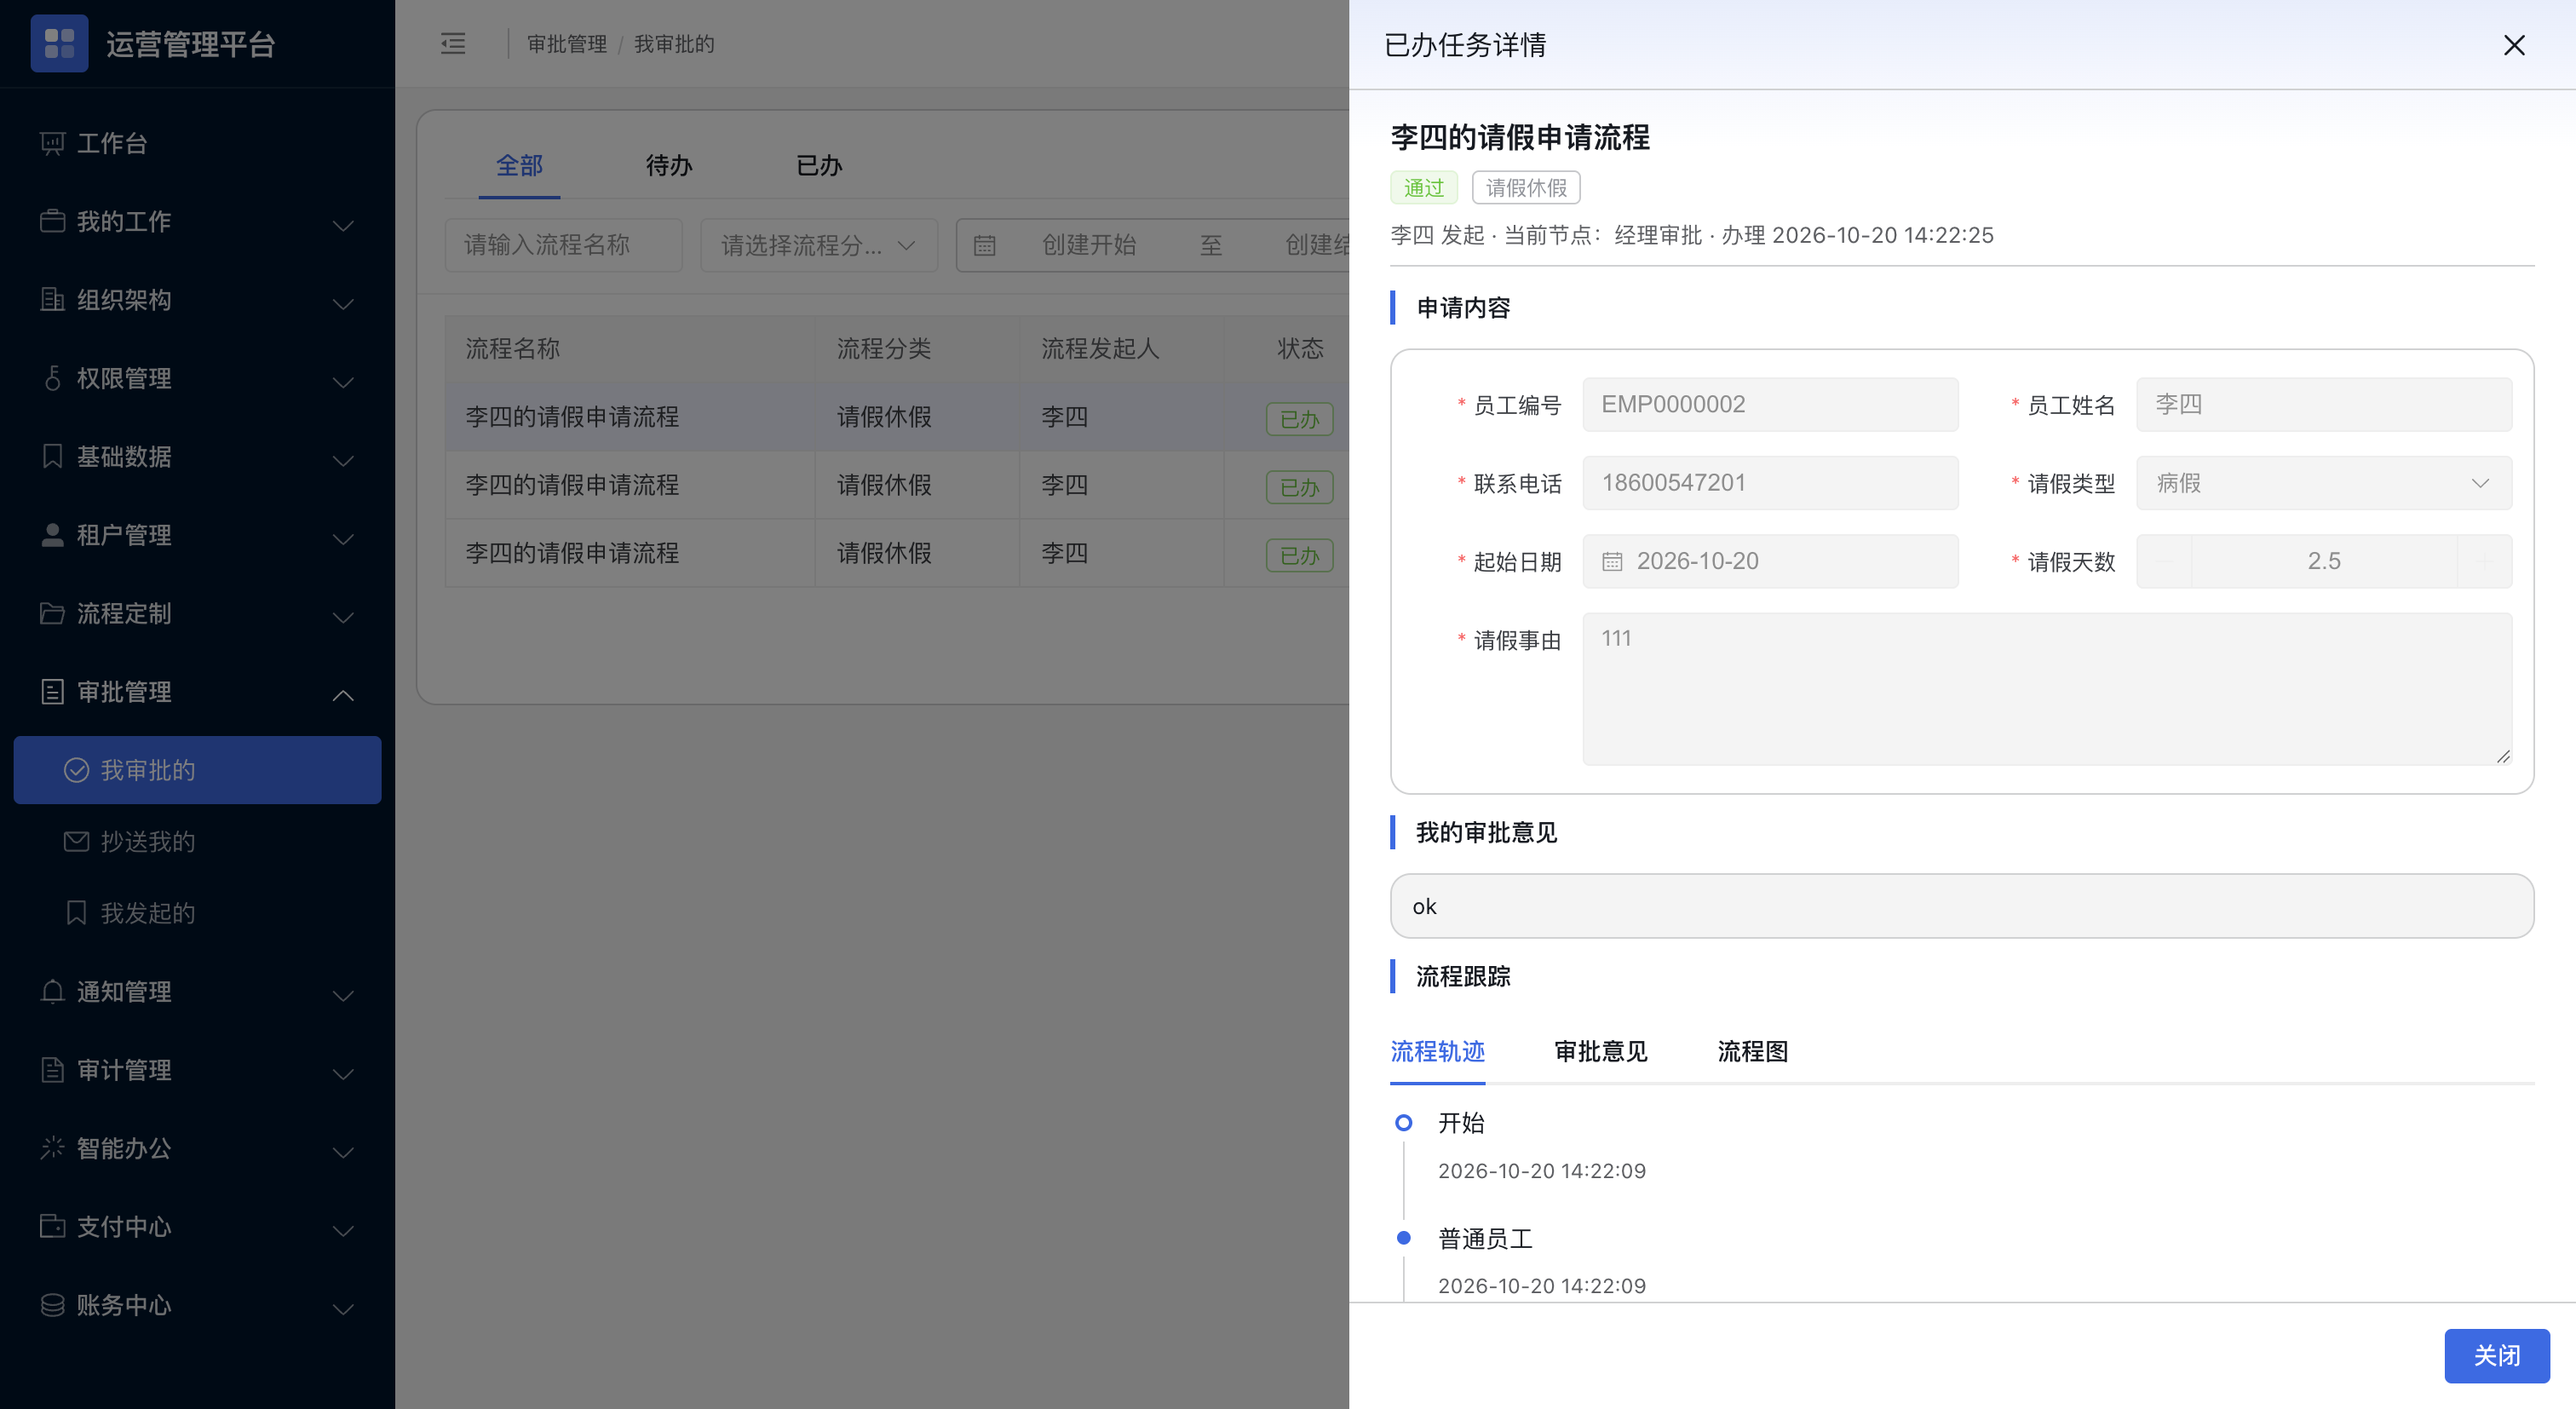The image size is (2576, 1409).
Task: Click the 审计管理 file icon
Action: tap(52, 1070)
